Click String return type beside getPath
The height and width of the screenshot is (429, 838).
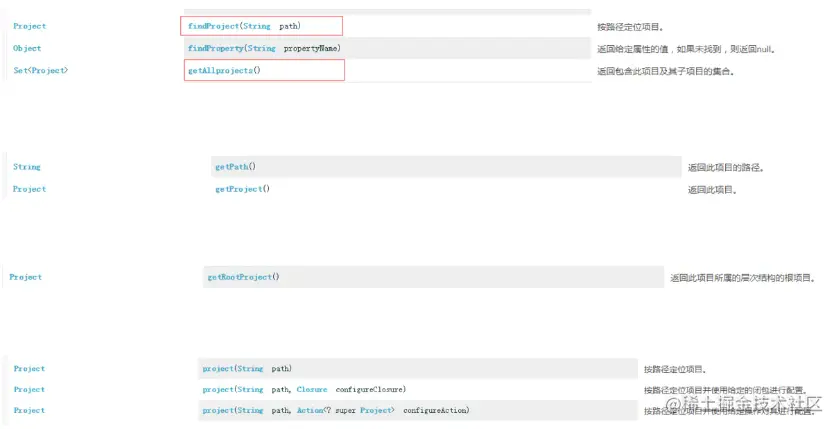tap(27, 167)
